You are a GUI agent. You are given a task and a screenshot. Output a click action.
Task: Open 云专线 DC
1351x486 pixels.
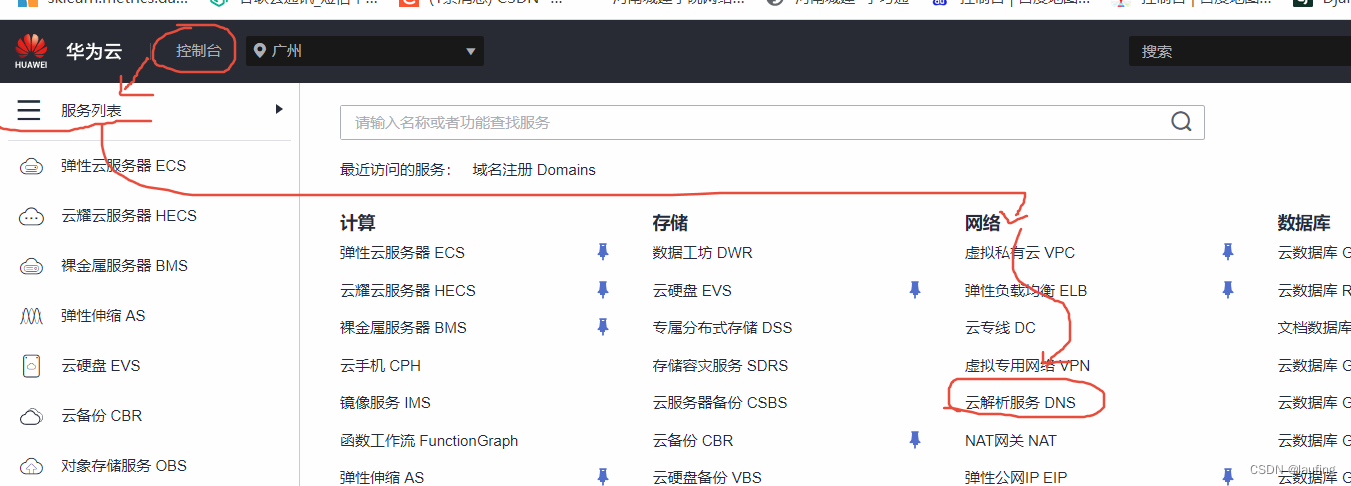click(1000, 328)
